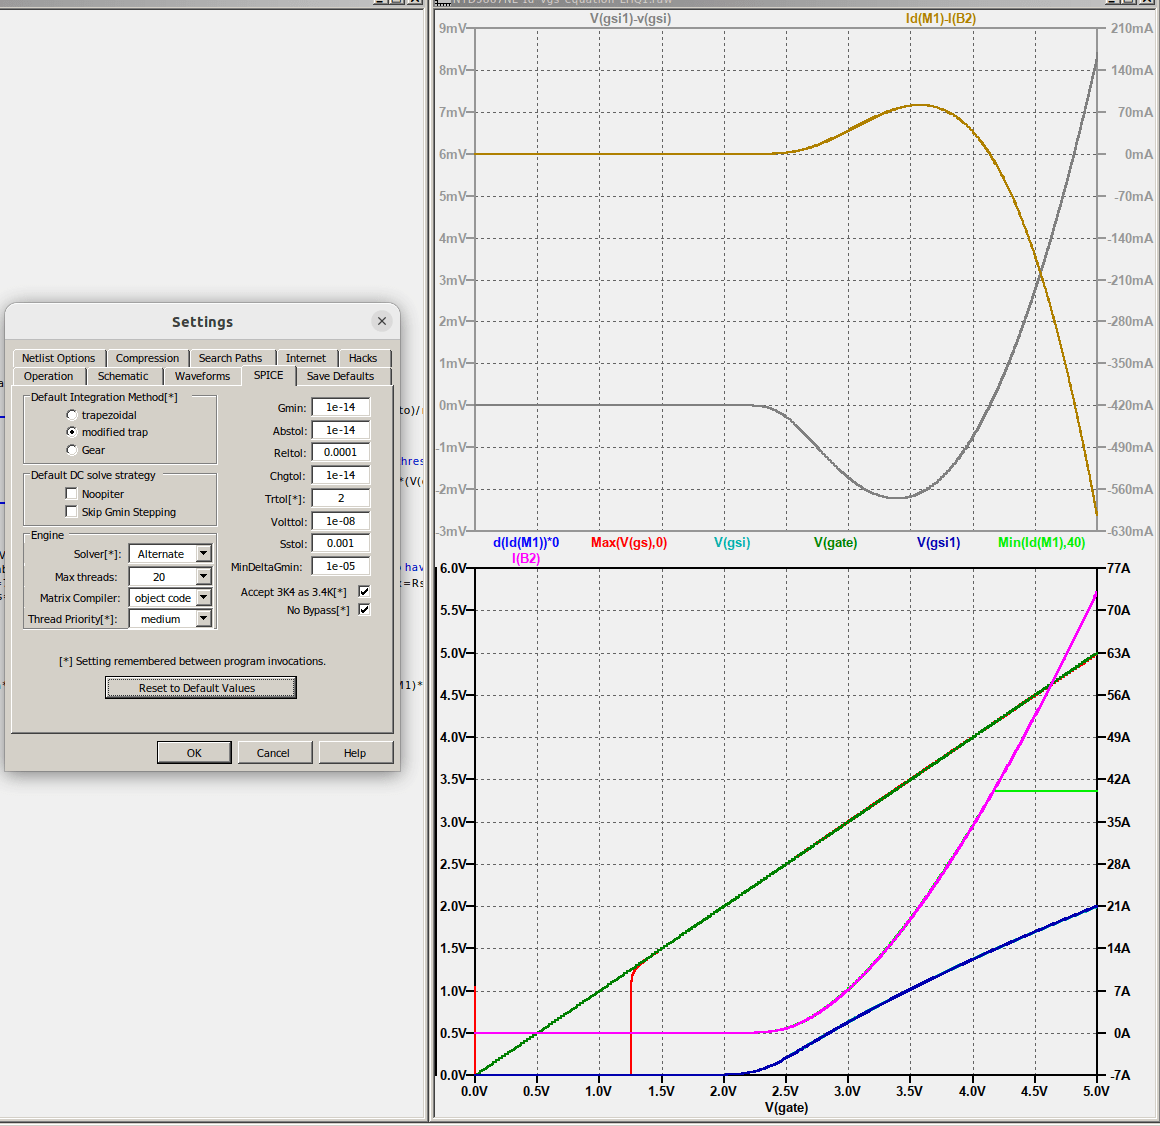Image resolution: width=1160 pixels, height=1126 pixels.
Task: Enable Skip Gmin Stepping checkbox
Action: [72, 512]
